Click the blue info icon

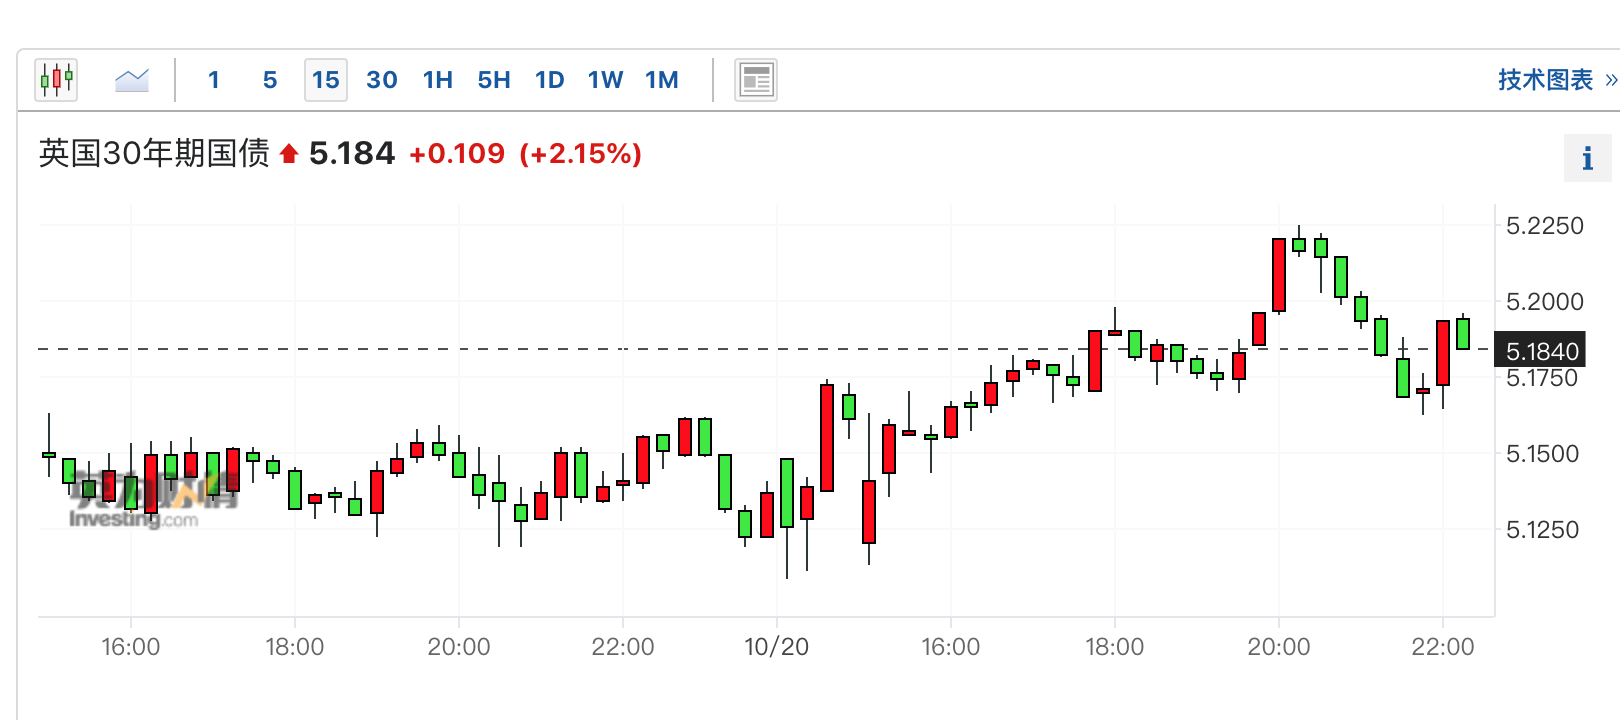1587,158
